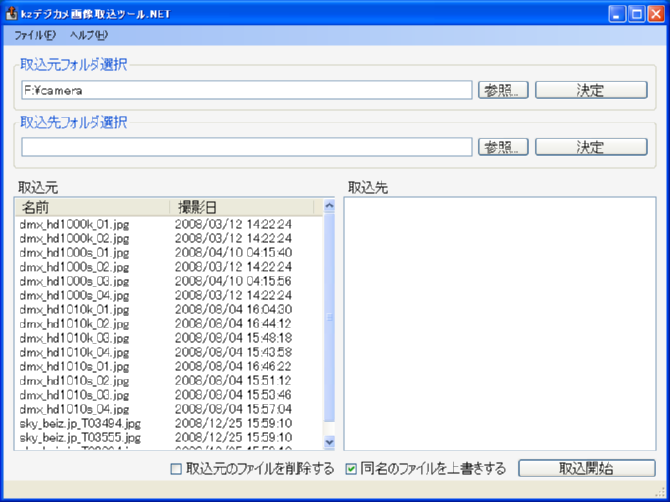This screenshot has width=670, height=502.
Task: Select file dmx_hd1010k_02.jpg
Action: (74, 324)
